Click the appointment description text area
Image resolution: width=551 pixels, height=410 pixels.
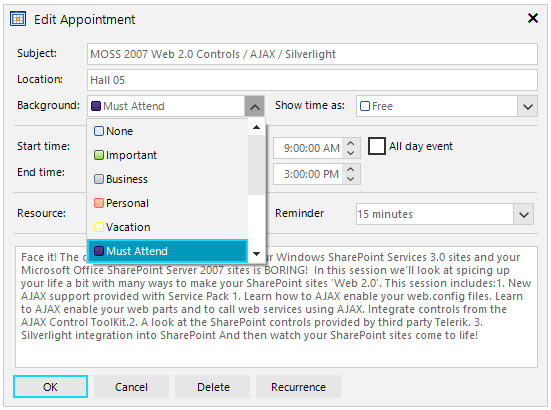(276, 307)
